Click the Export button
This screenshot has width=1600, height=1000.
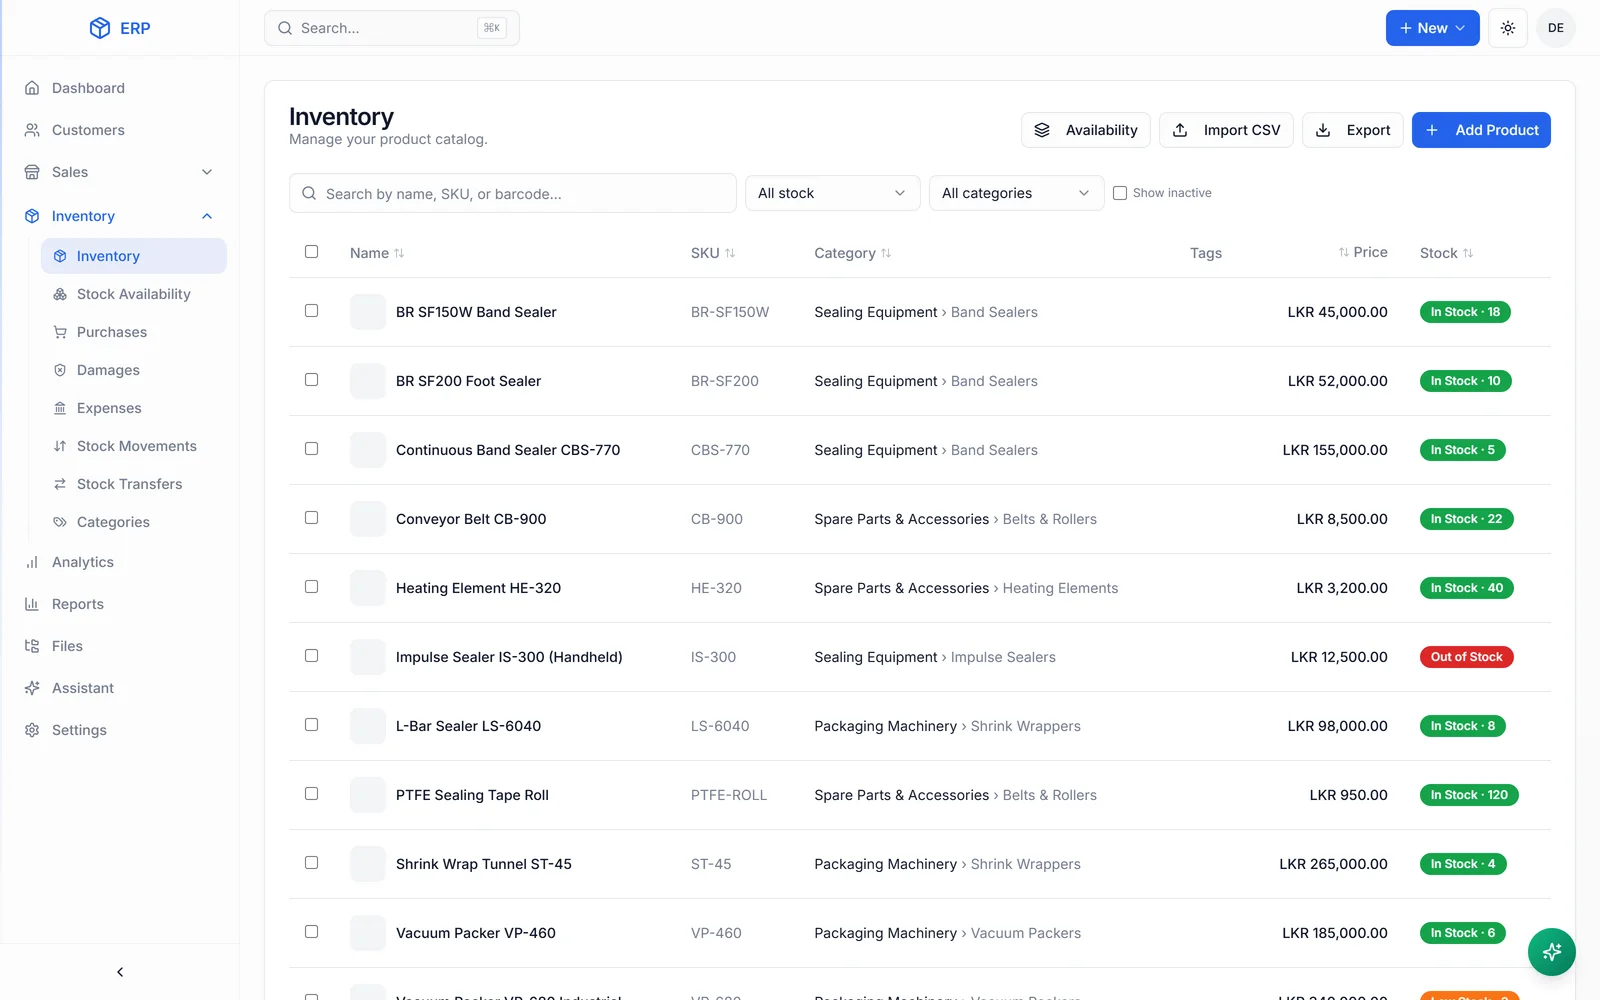[1353, 130]
